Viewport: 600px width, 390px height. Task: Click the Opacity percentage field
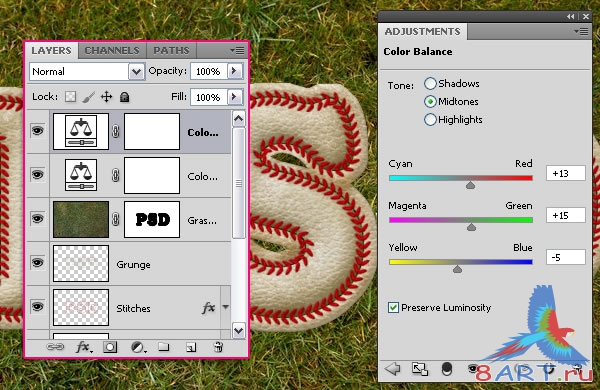point(209,71)
